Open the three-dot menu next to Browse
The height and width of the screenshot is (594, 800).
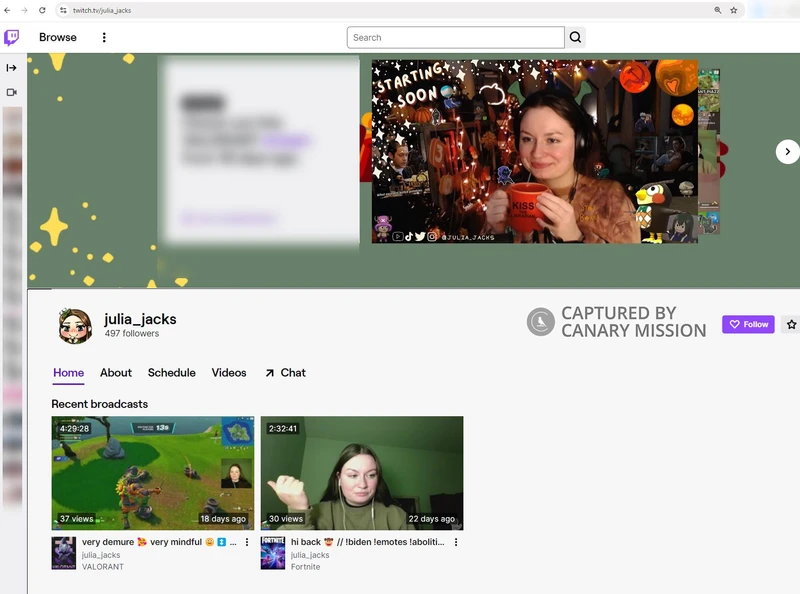tap(103, 37)
